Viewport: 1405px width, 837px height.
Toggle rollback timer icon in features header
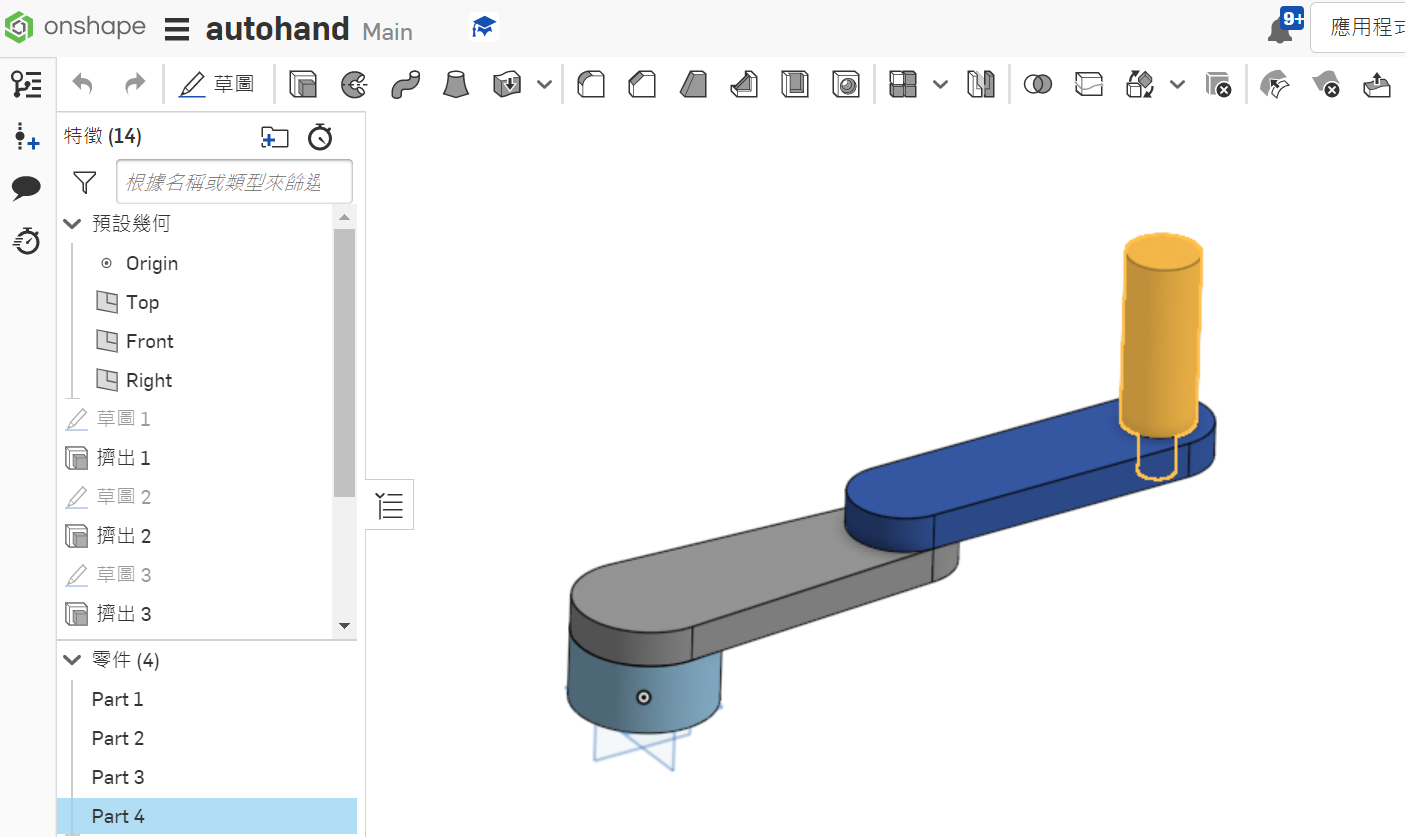(319, 137)
